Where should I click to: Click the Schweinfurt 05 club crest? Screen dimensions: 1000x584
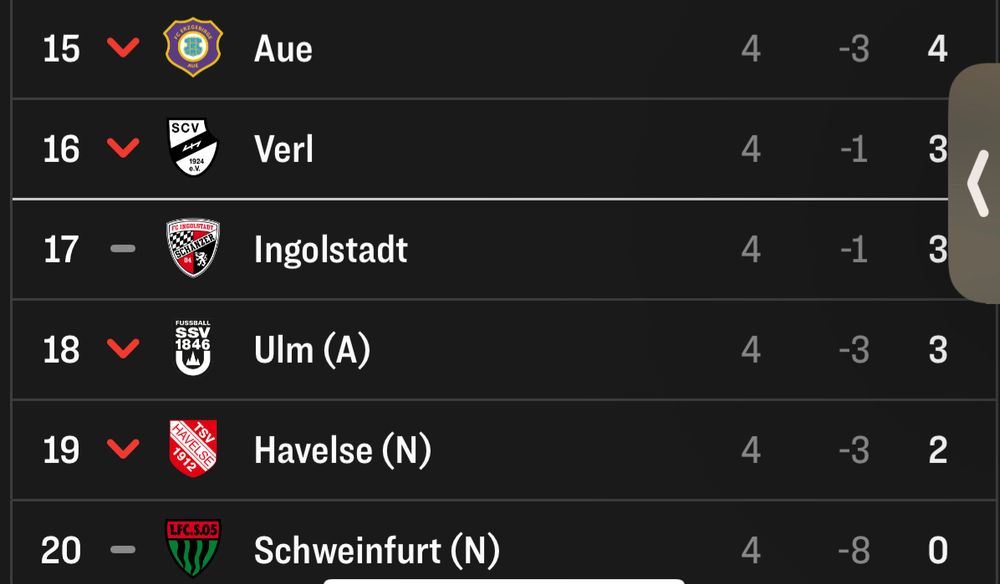click(x=192, y=548)
